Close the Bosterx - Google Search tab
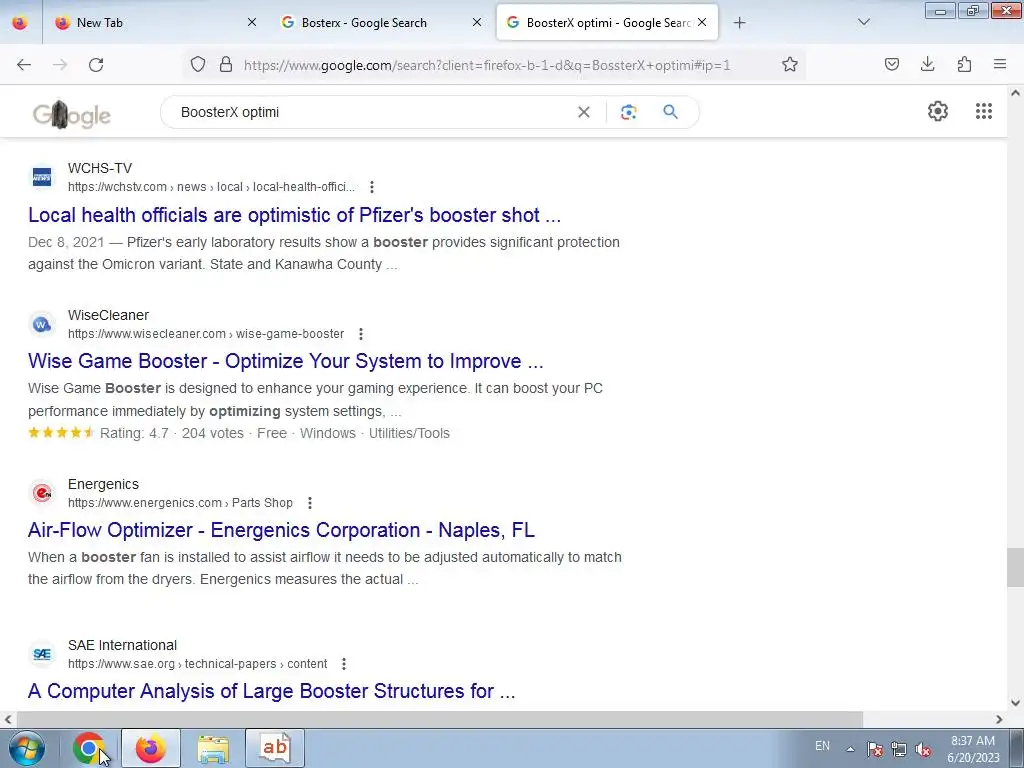This screenshot has height=768, width=1024. coord(477,22)
